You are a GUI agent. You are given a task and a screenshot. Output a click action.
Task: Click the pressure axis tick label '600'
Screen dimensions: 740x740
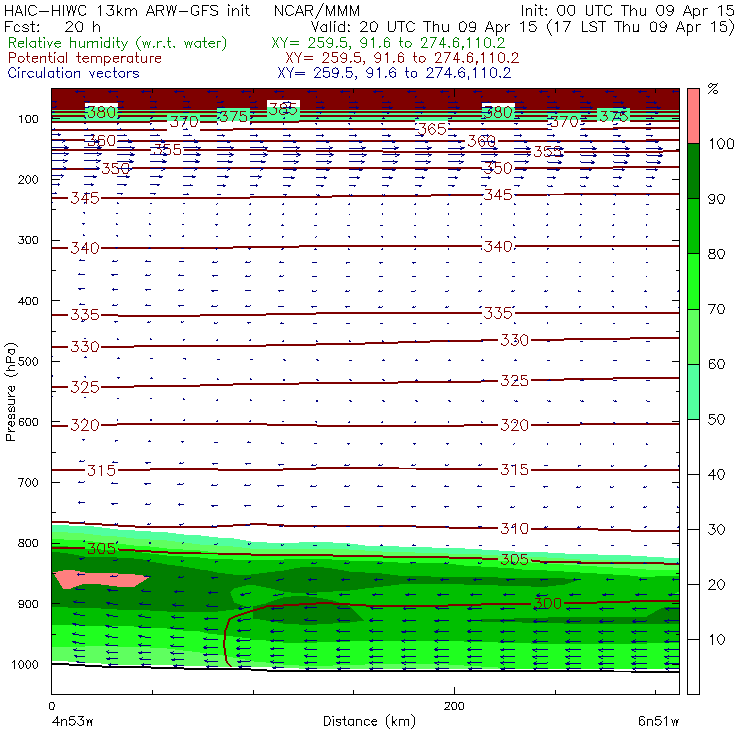point(28,422)
